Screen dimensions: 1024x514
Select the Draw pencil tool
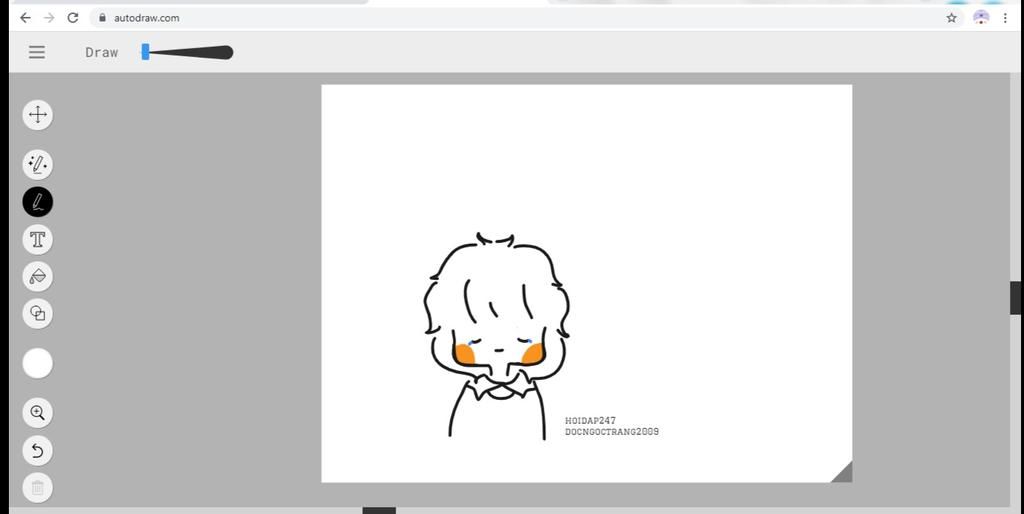(38, 202)
